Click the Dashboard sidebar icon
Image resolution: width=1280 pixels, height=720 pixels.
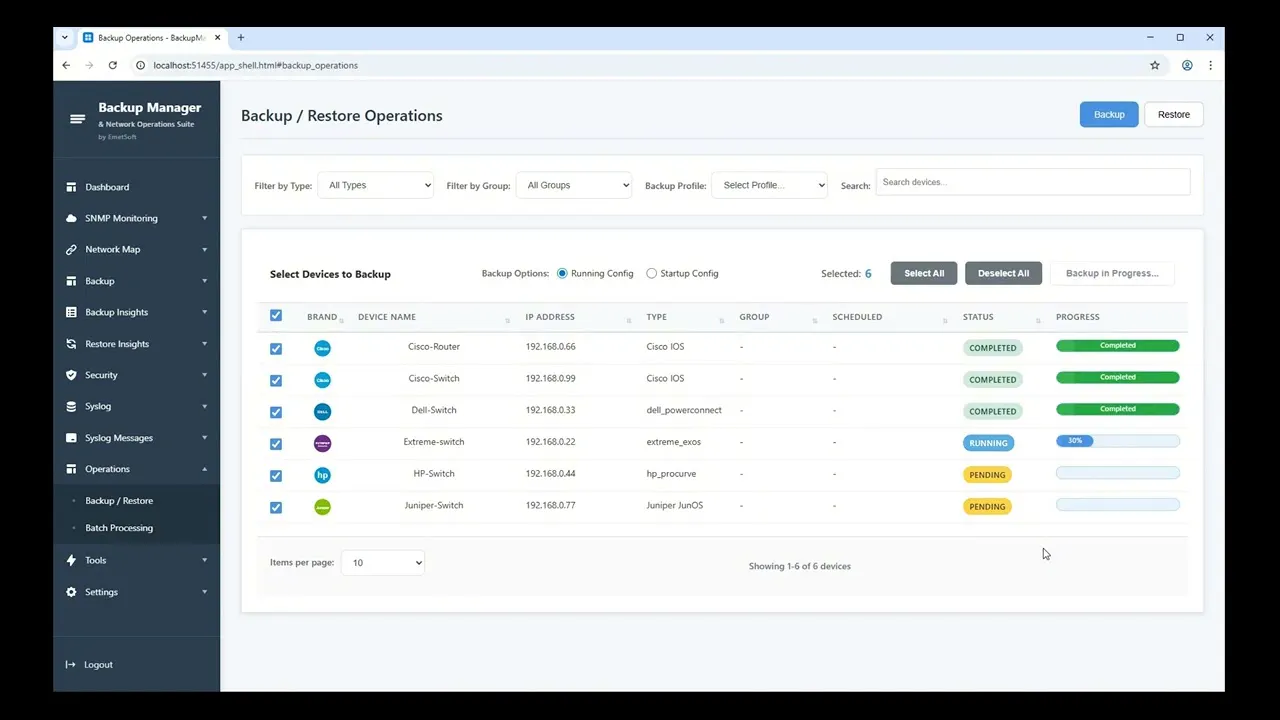(71, 187)
